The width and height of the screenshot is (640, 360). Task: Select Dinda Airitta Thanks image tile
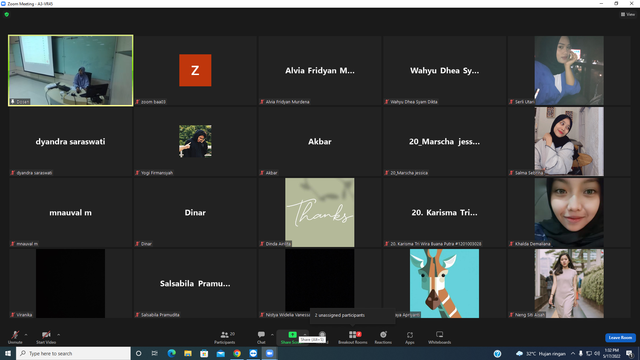320,212
